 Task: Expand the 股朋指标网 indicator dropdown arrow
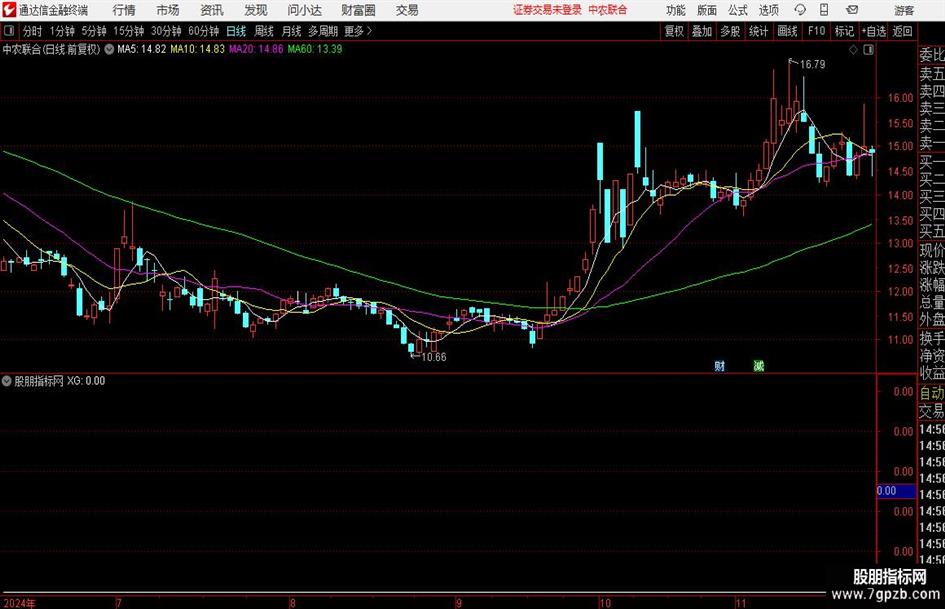coord(7,381)
